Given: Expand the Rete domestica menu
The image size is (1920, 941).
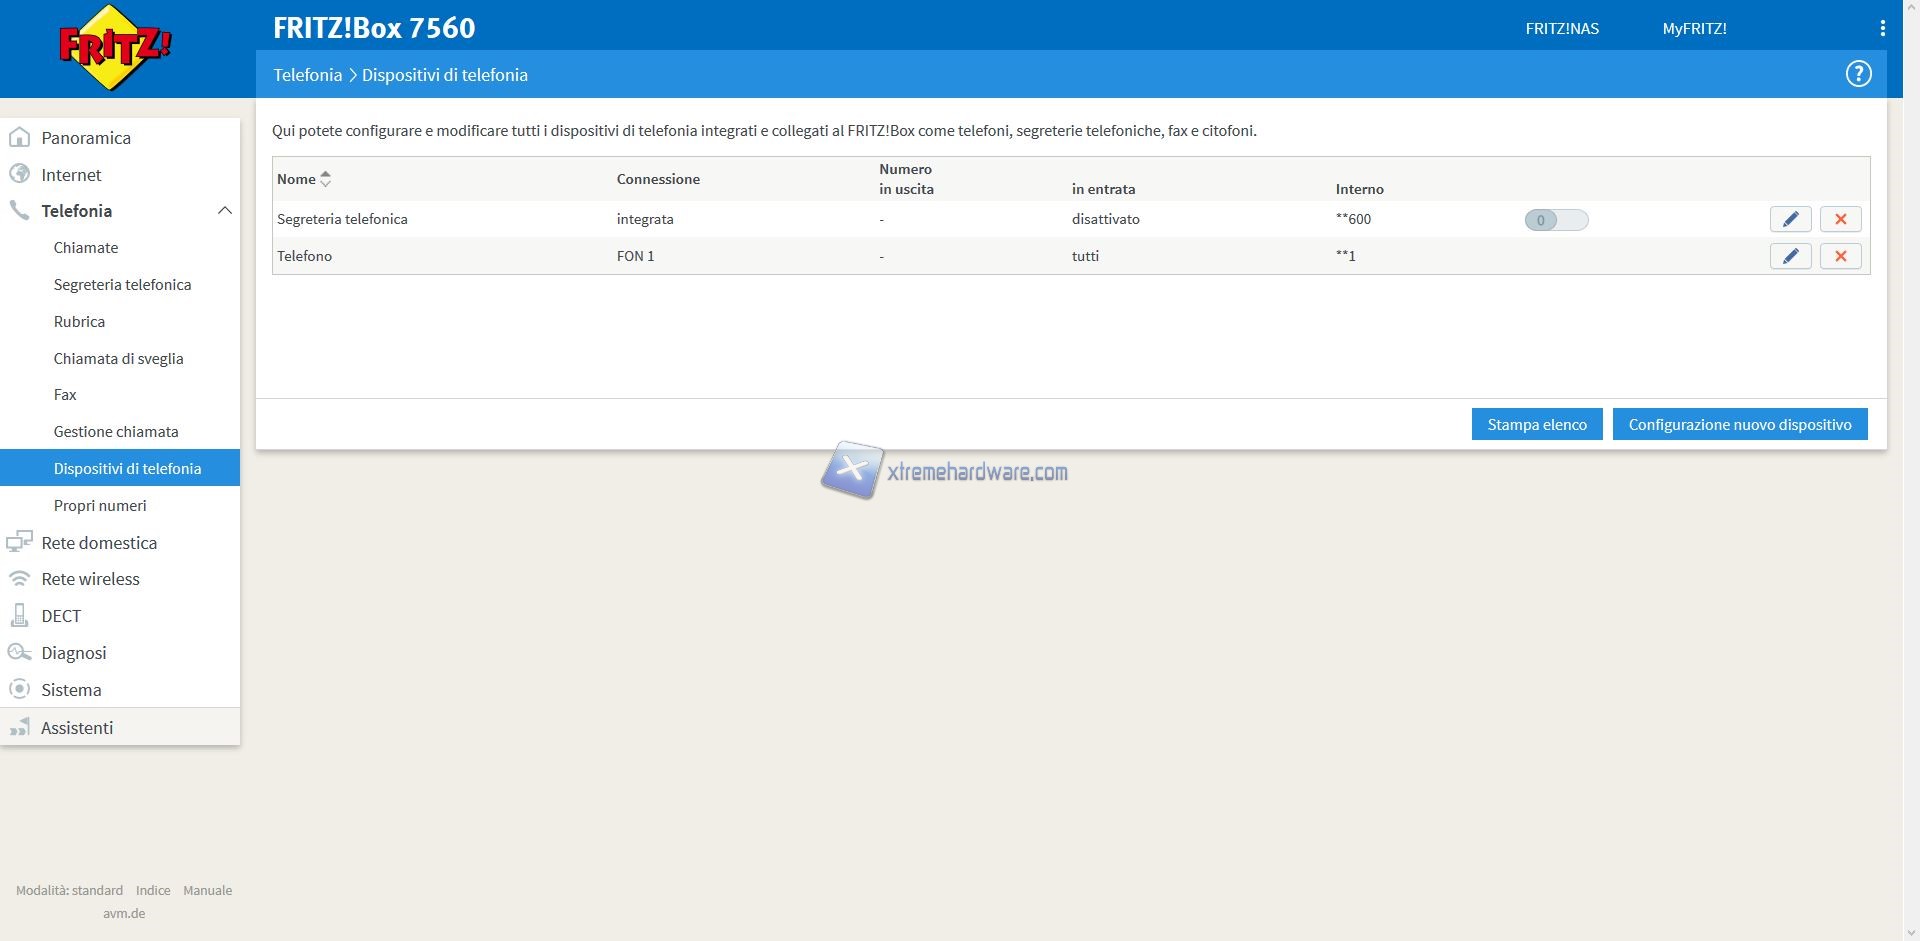Looking at the screenshot, I should pos(99,543).
